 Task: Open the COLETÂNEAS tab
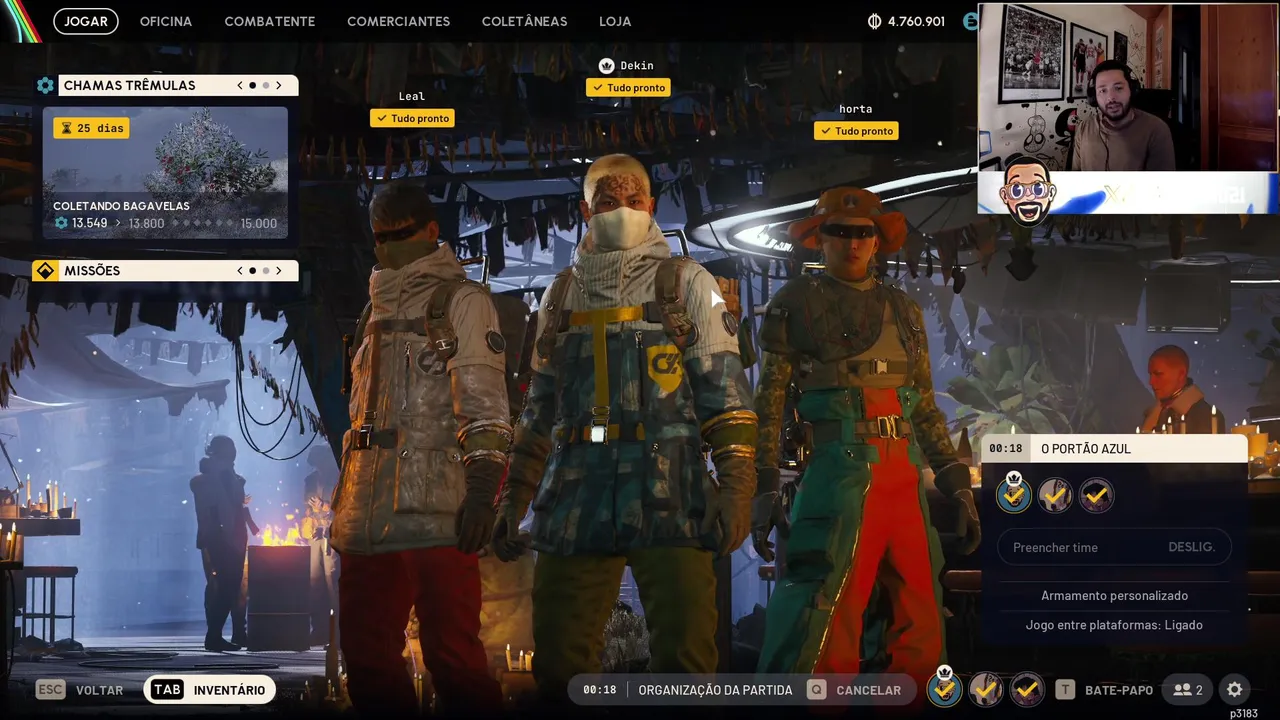coord(524,21)
